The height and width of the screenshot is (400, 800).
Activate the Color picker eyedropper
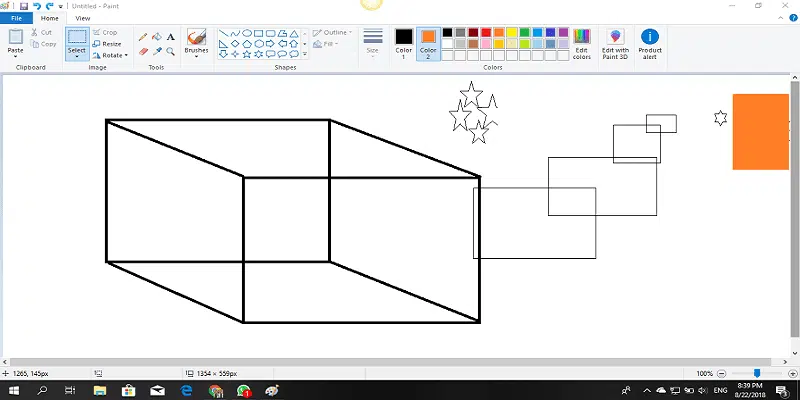pos(156,50)
